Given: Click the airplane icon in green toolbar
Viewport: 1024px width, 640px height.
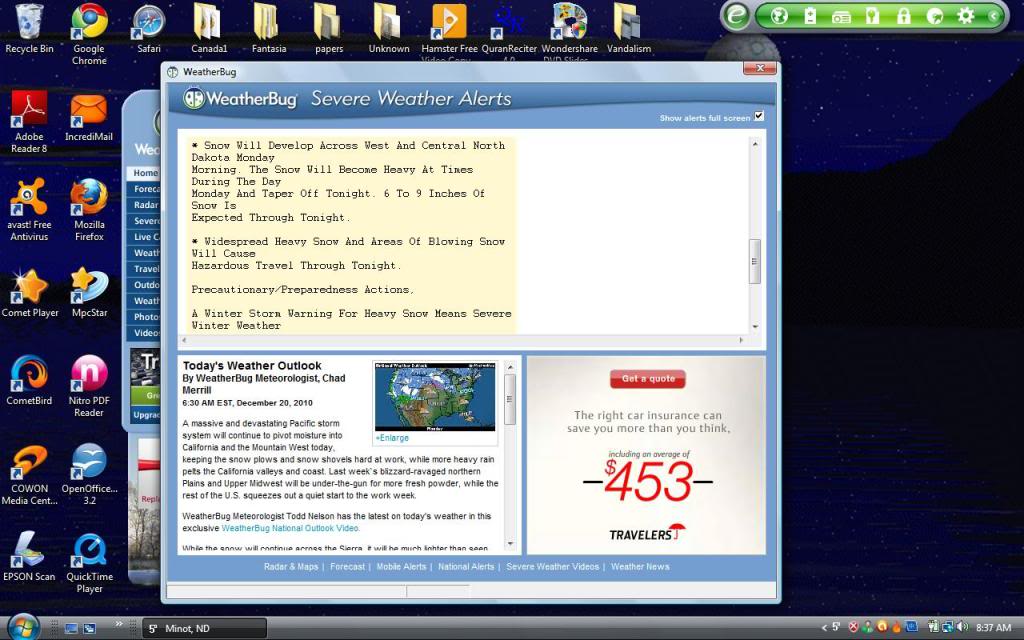Looking at the screenshot, I should click(935, 16).
